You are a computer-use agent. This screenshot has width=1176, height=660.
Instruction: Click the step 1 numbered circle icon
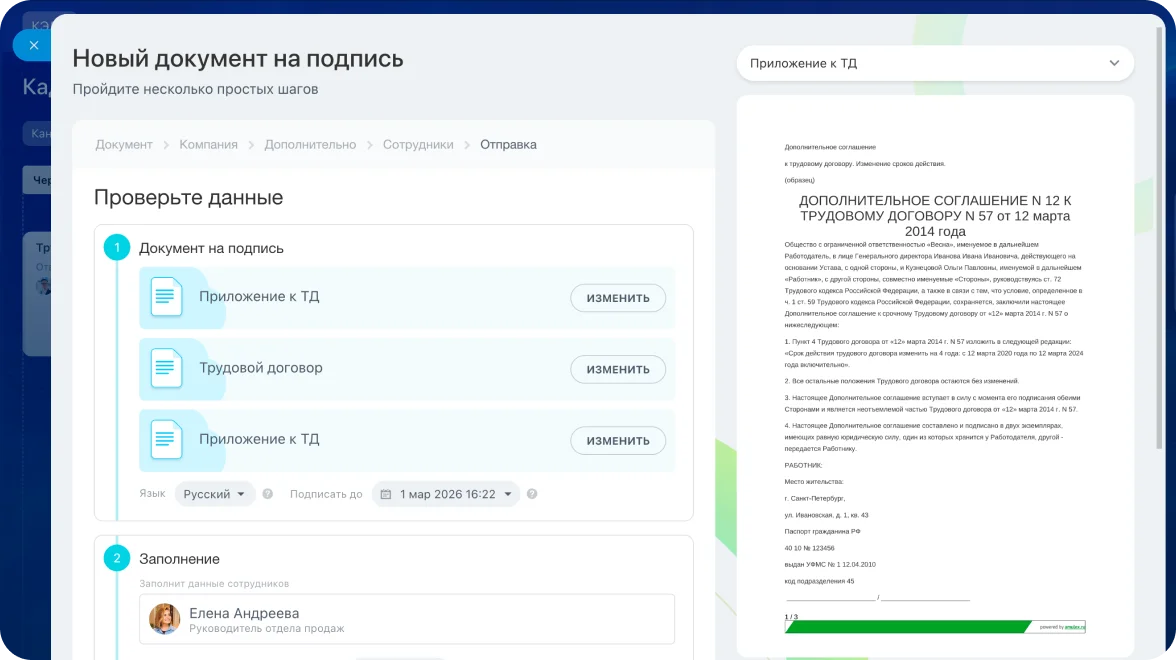(x=117, y=246)
